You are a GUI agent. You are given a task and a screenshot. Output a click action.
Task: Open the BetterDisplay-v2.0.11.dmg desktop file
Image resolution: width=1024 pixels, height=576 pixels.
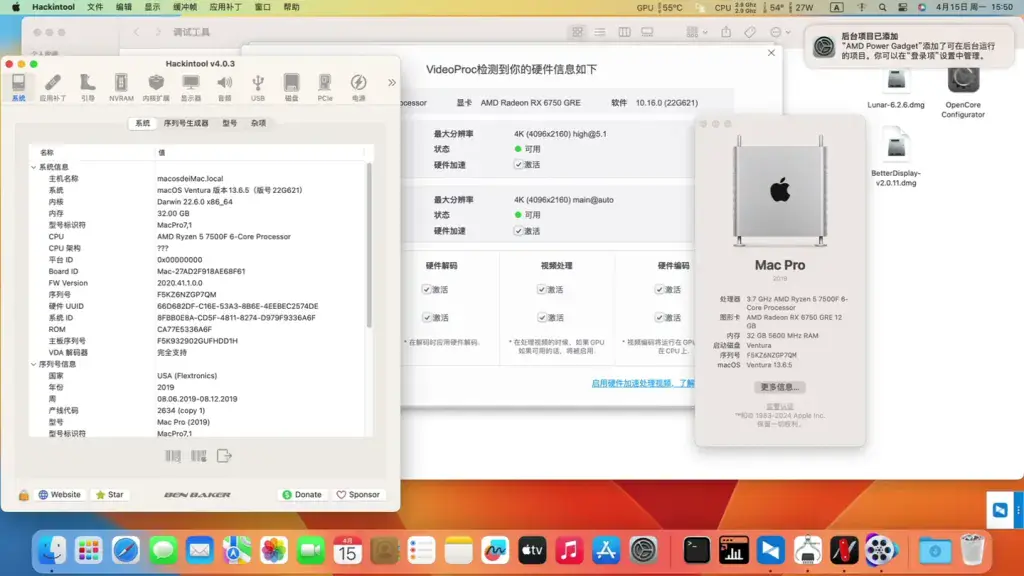896,159
